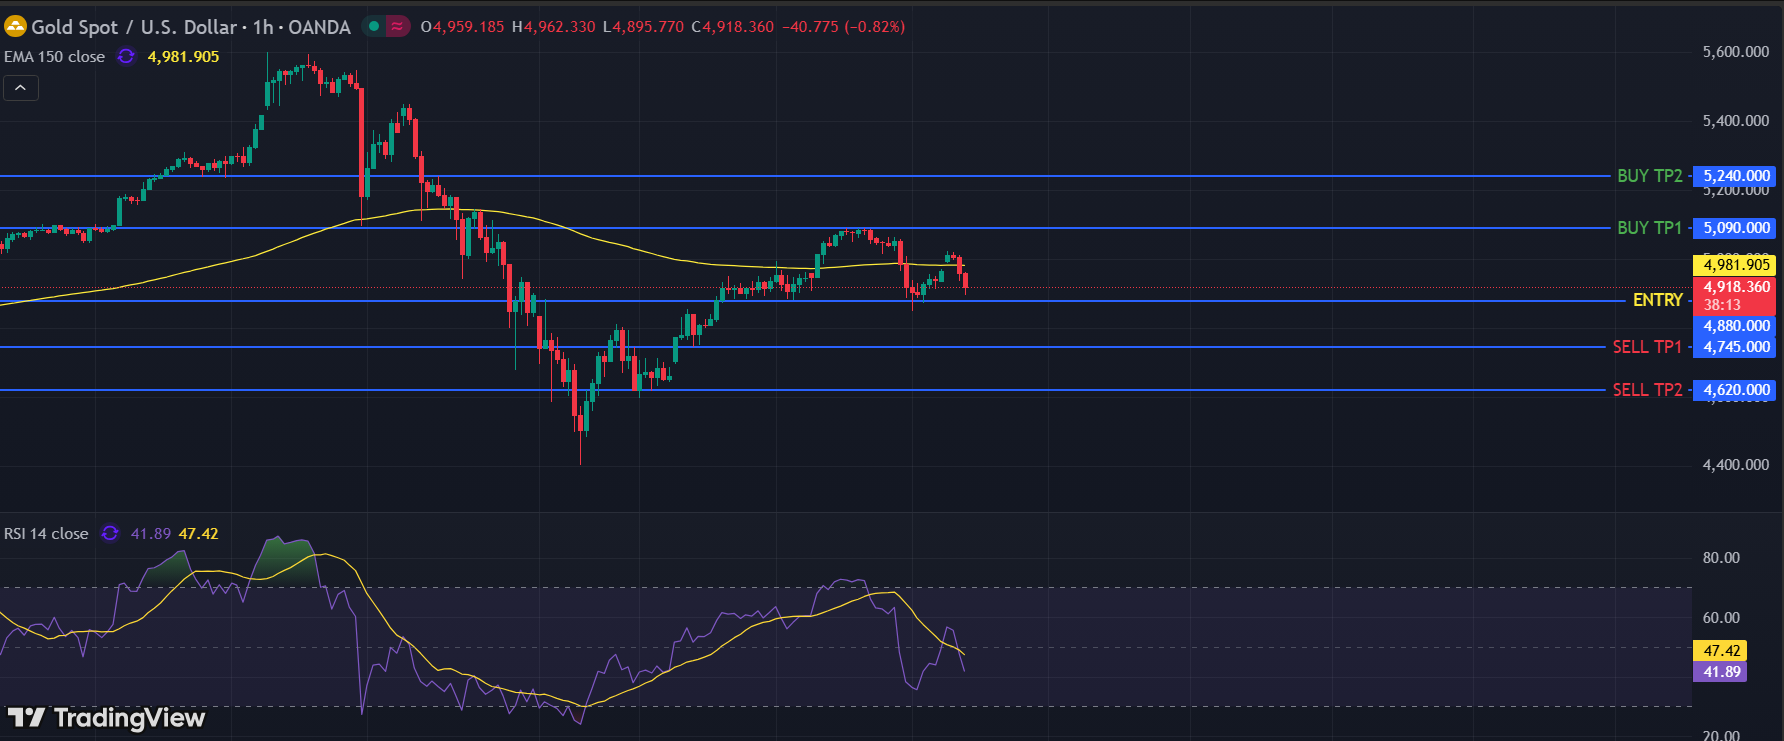Select the RSI 14 close indicator label
1784x741 pixels.
[x=46, y=534]
